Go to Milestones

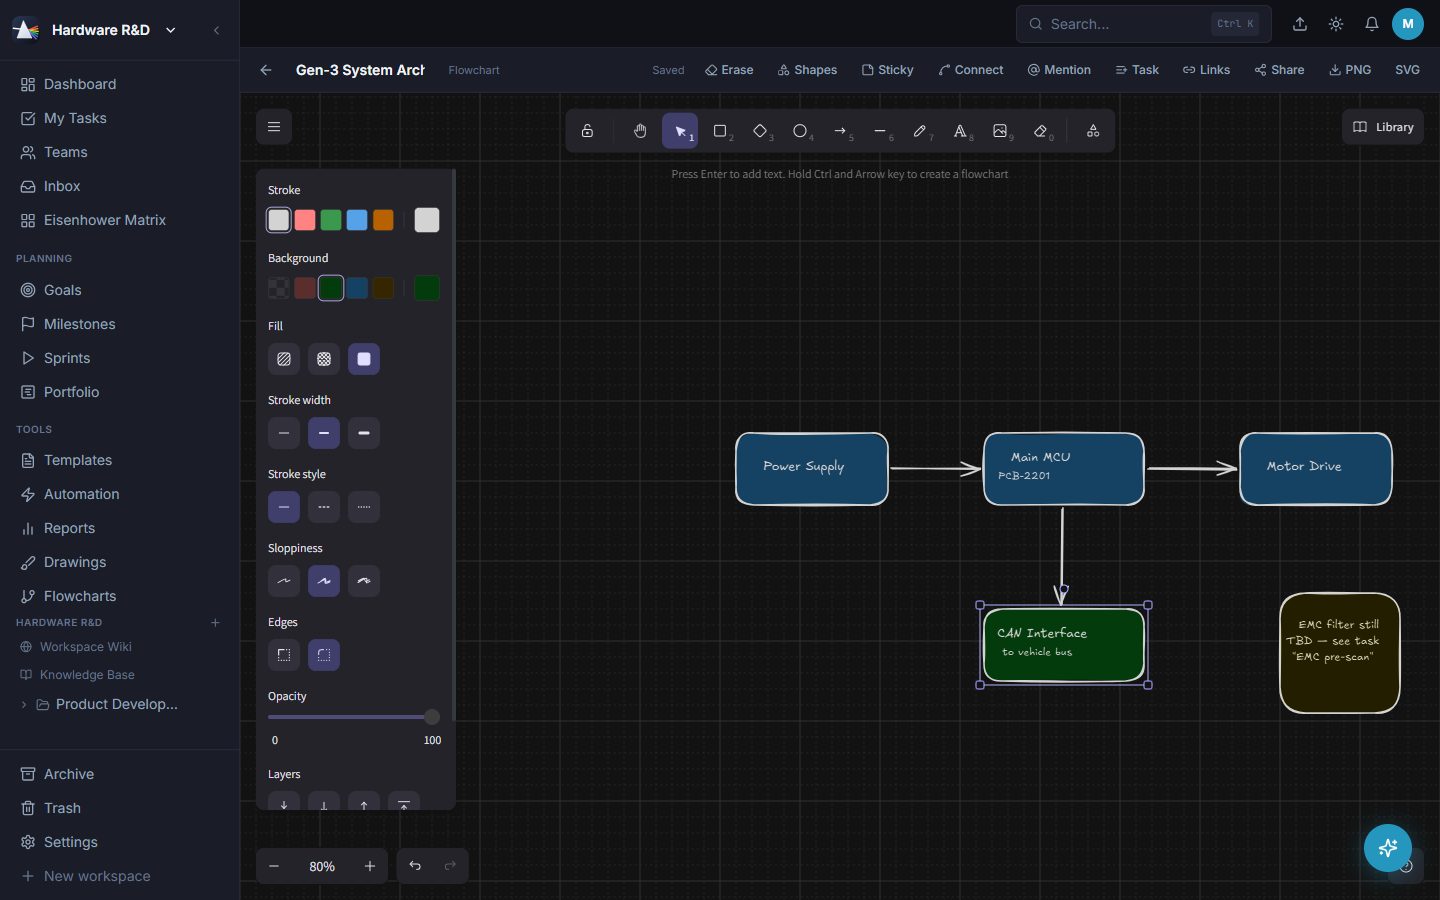[120, 324]
